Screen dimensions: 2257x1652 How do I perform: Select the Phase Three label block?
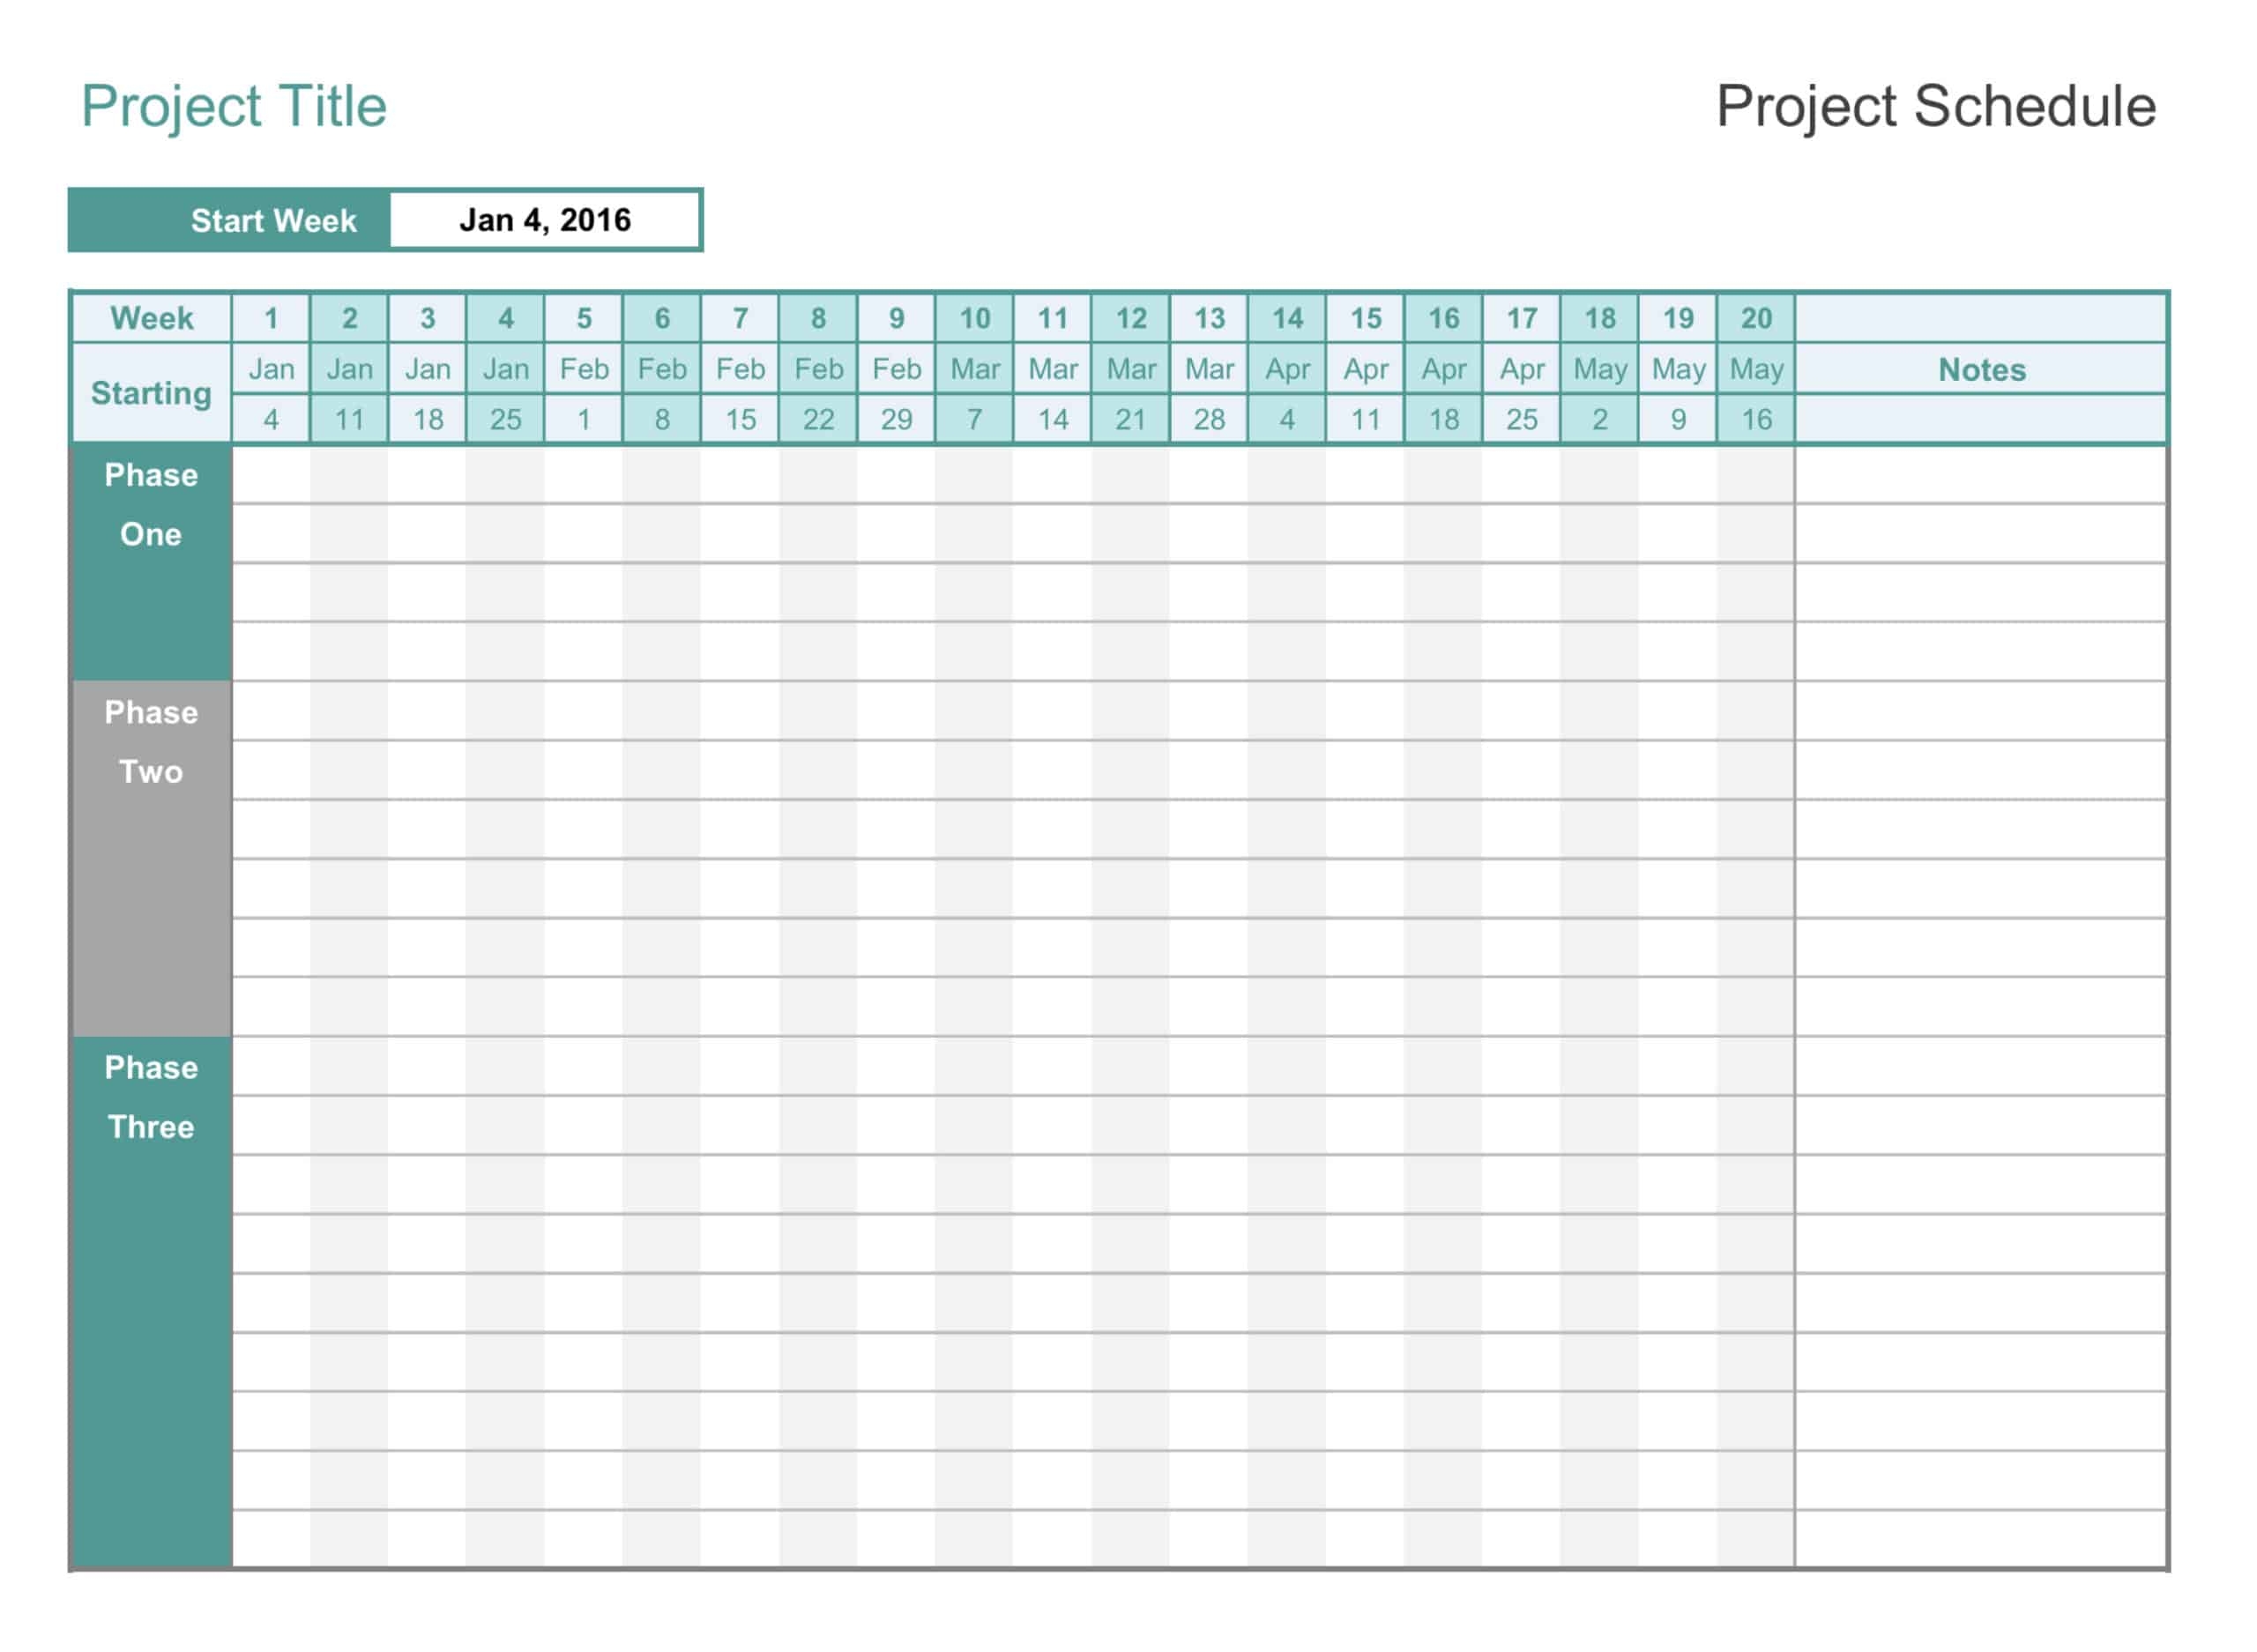pos(151,1302)
